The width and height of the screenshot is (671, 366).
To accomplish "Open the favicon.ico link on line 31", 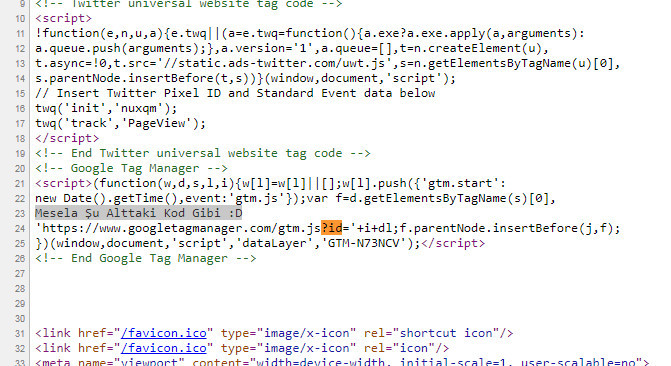I will pyautogui.click(x=163, y=333).
